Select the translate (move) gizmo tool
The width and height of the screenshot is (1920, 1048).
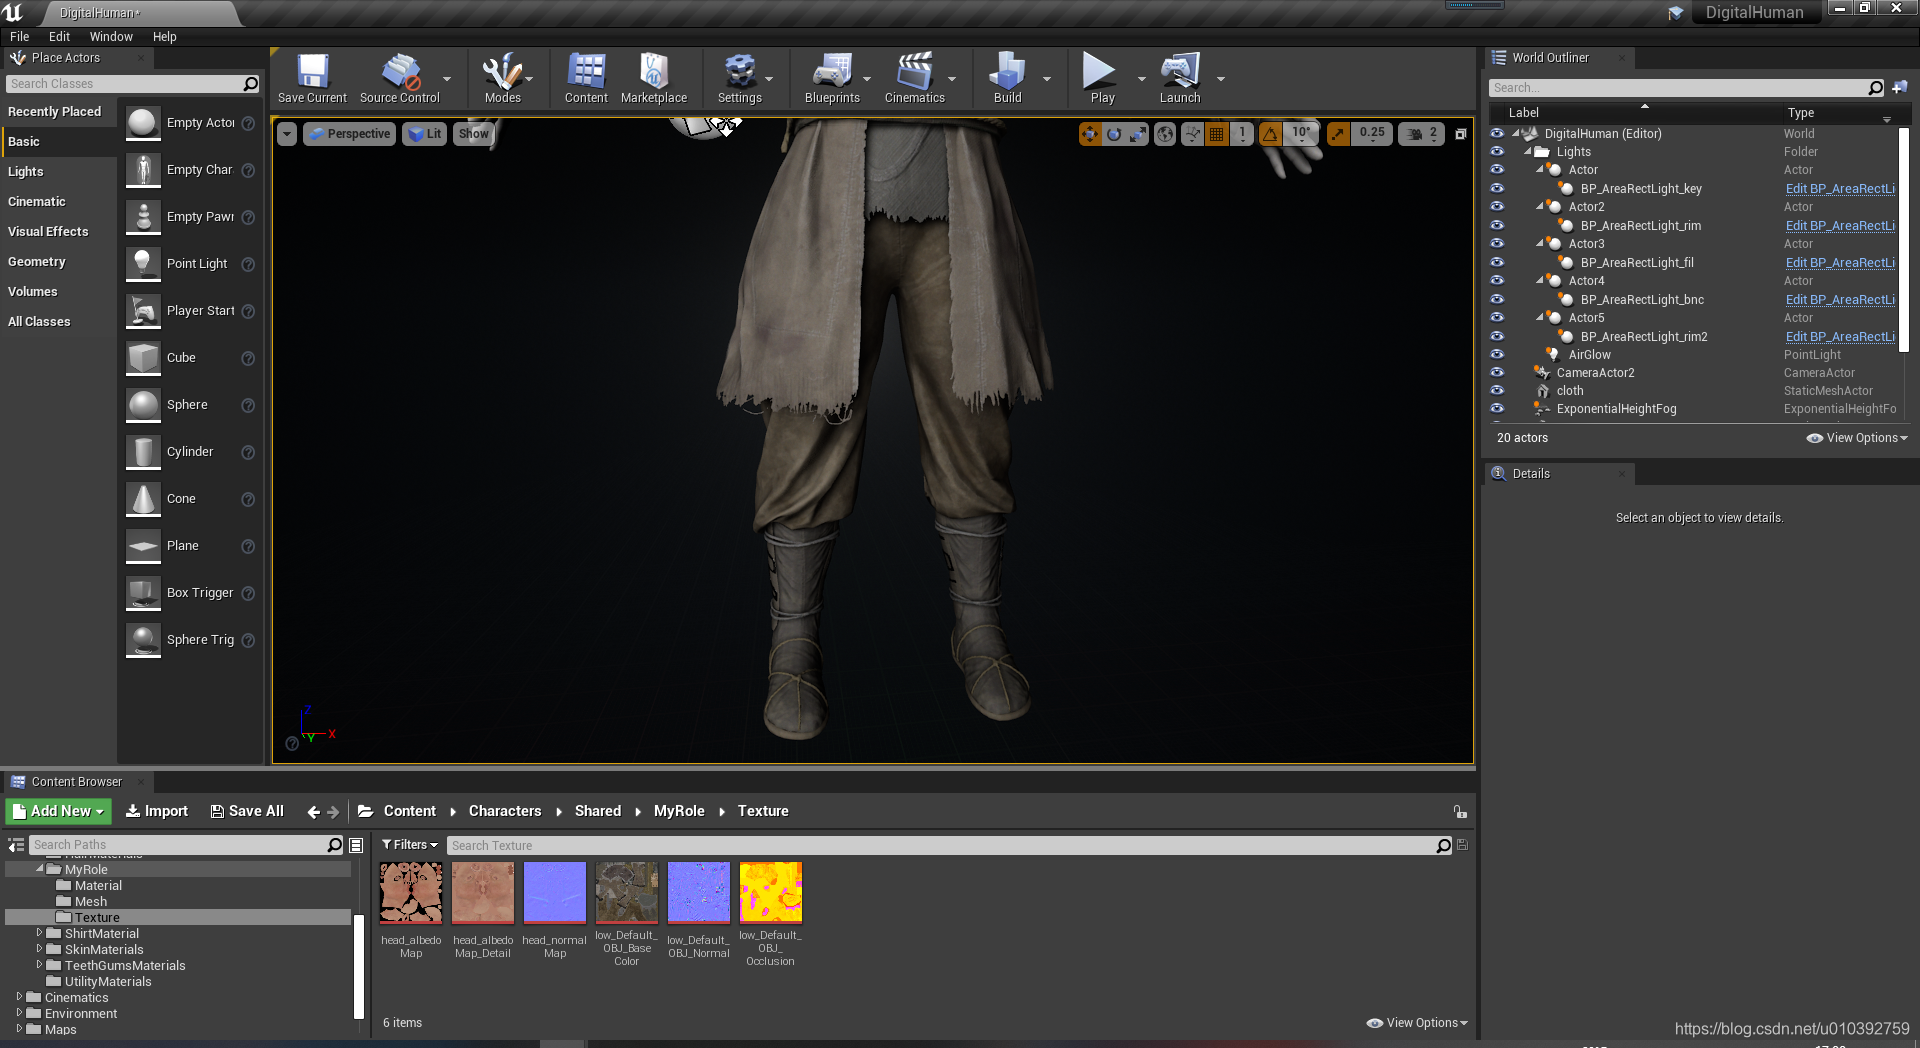(x=1090, y=134)
